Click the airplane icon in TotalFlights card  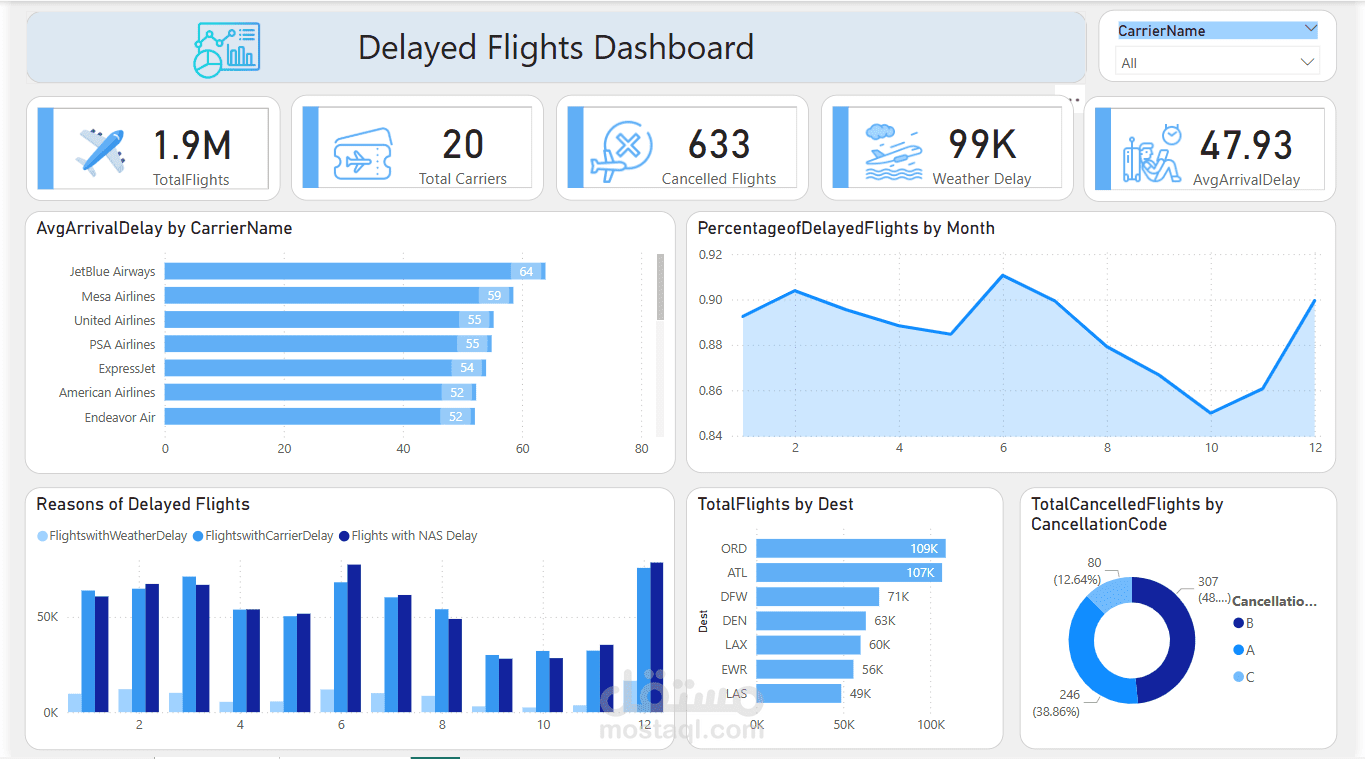(101, 151)
